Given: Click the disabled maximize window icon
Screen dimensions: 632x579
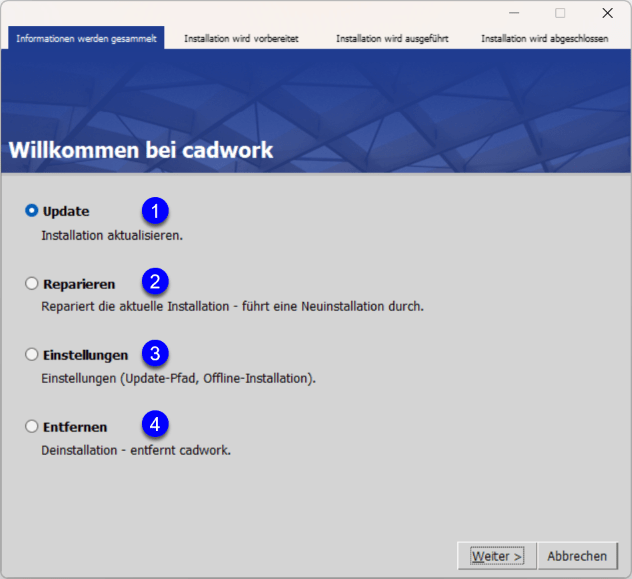Looking at the screenshot, I should coord(560,13).
